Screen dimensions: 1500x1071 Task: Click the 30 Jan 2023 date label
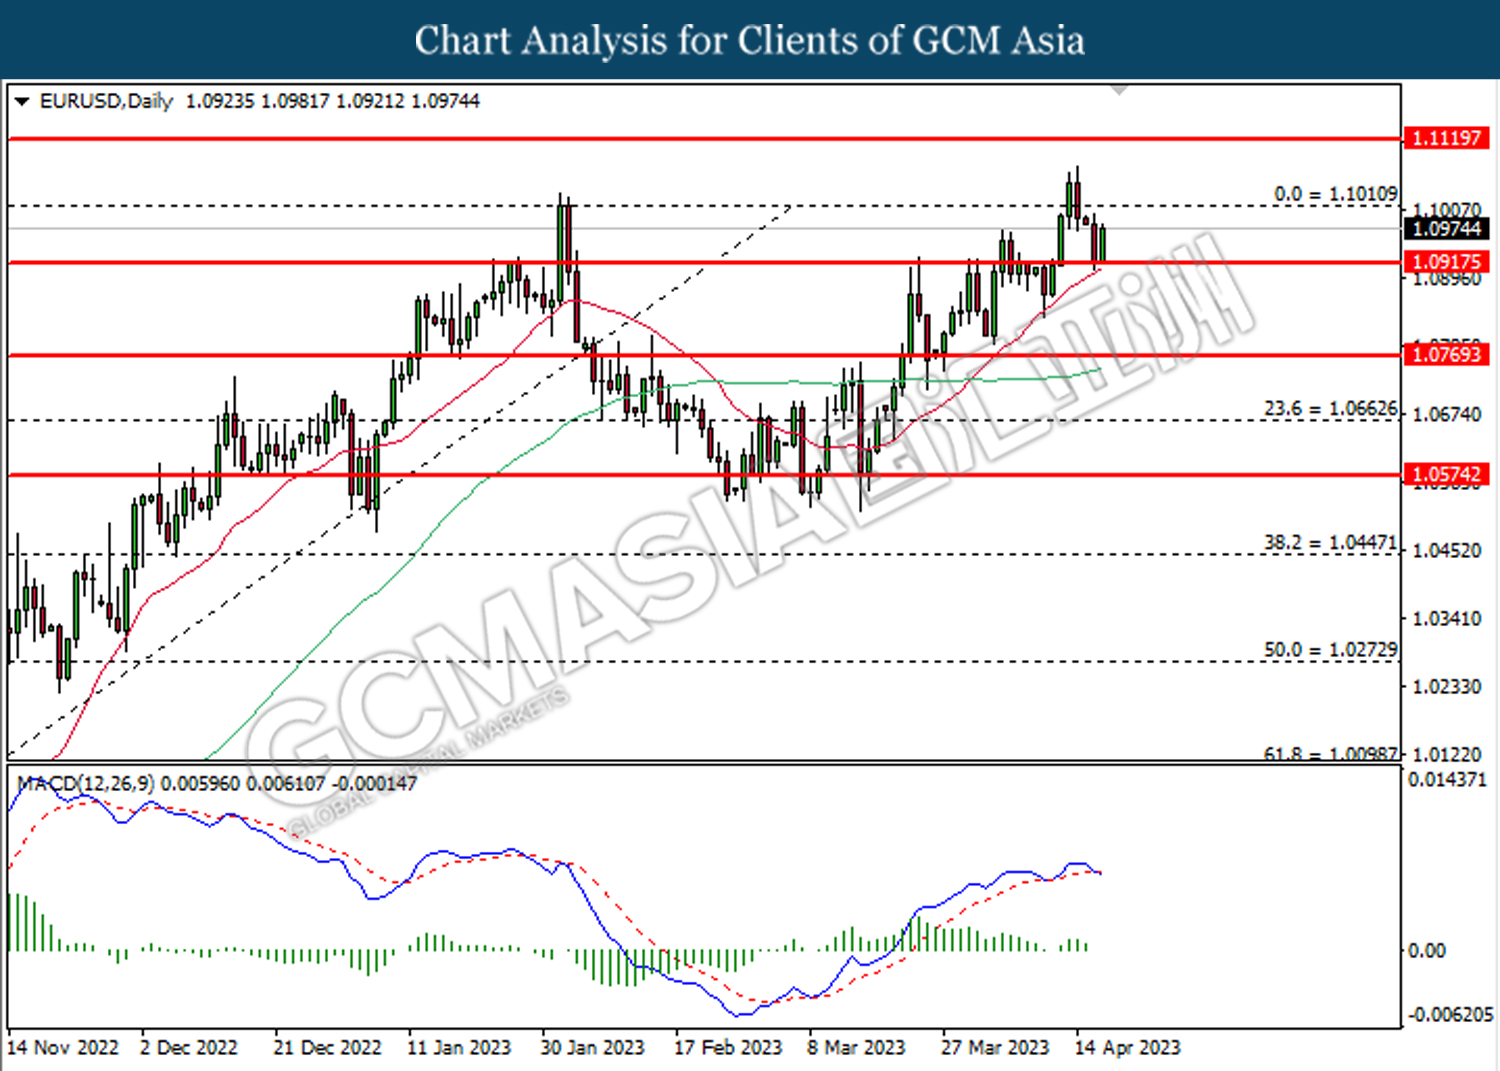click(x=592, y=1047)
